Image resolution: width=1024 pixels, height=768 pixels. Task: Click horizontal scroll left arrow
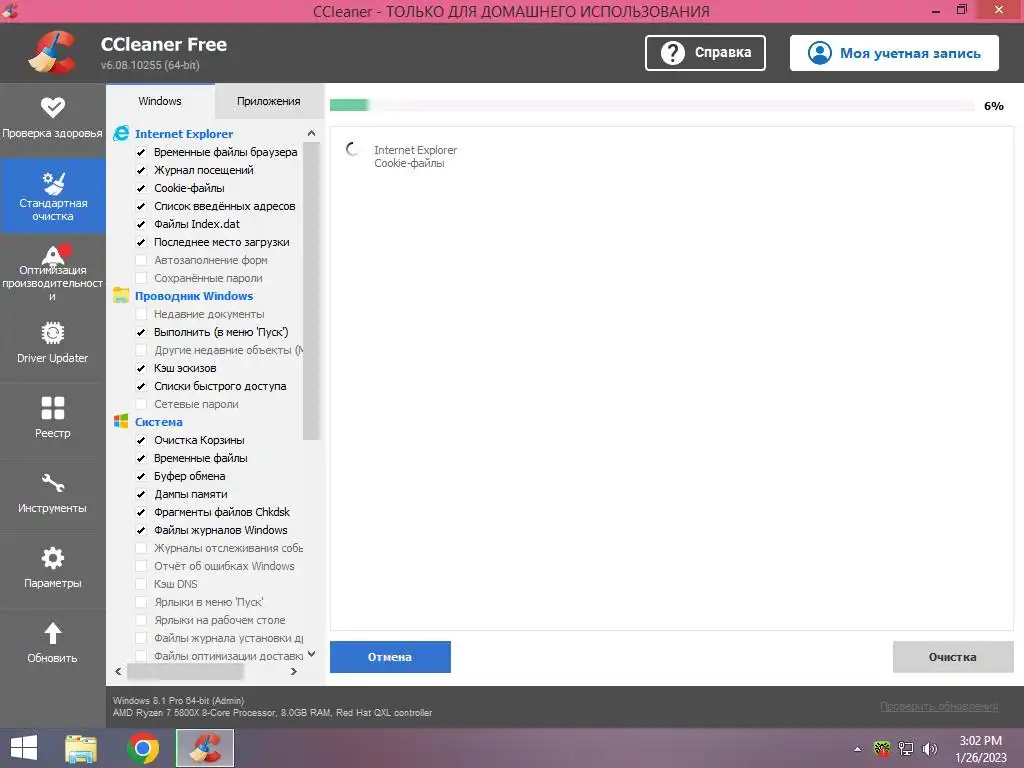(x=118, y=671)
